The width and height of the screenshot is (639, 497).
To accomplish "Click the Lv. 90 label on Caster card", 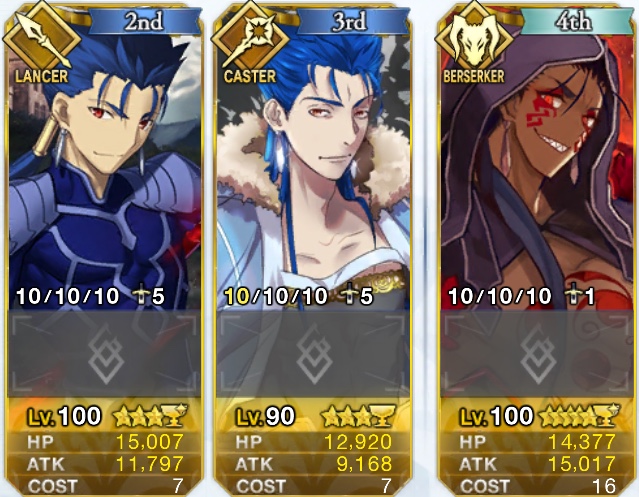I will (x=265, y=416).
